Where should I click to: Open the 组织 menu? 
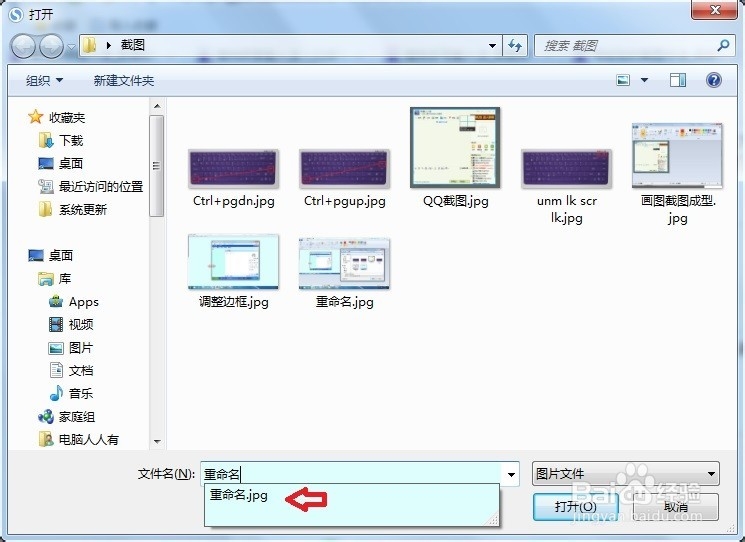(x=44, y=80)
